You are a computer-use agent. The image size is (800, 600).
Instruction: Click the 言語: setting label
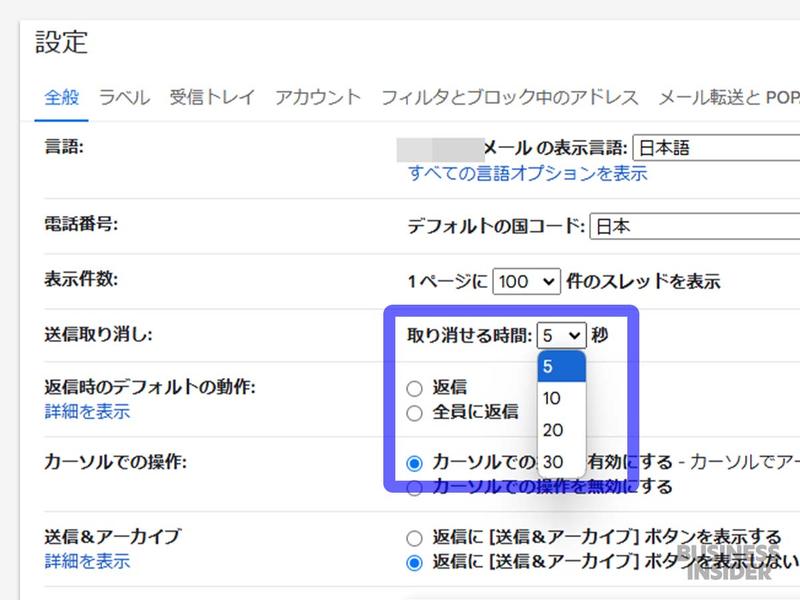(64, 147)
